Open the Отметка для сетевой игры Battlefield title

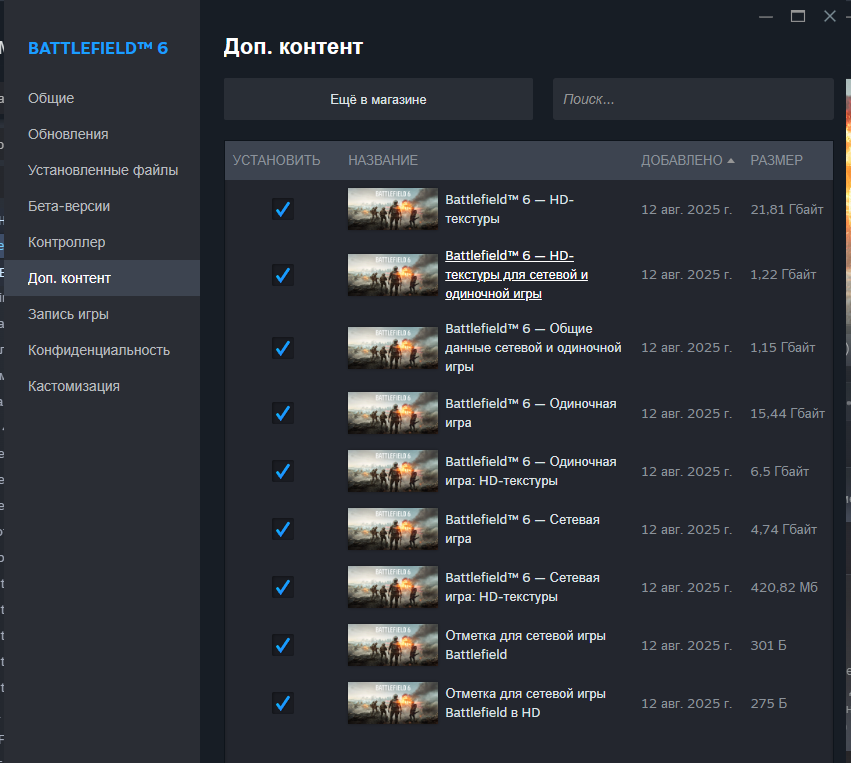[x=525, y=645]
